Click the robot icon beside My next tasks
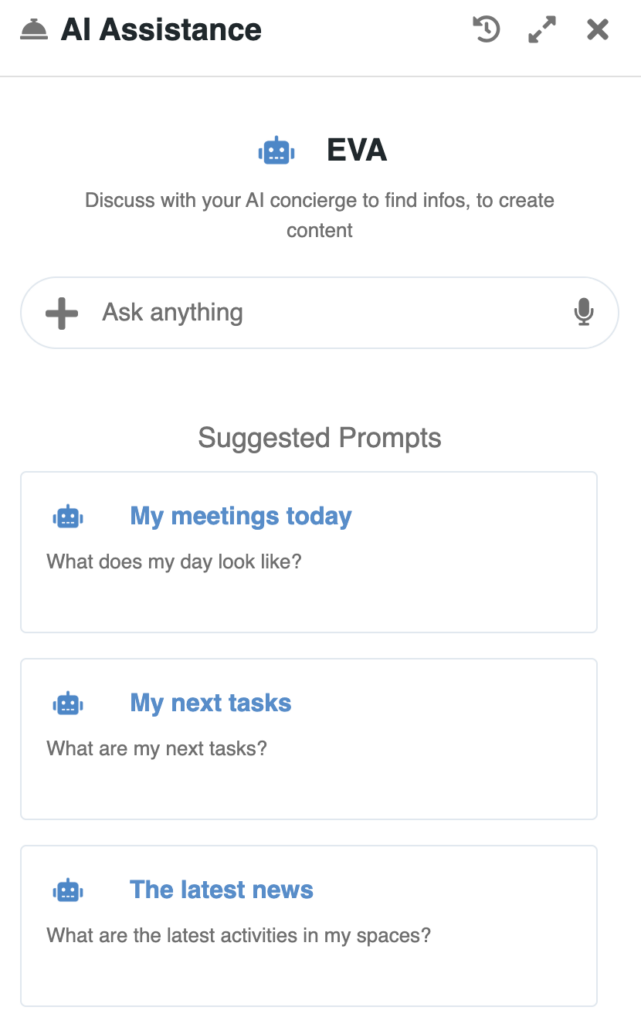This screenshot has width=641, height=1024. (x=68, y=704)
